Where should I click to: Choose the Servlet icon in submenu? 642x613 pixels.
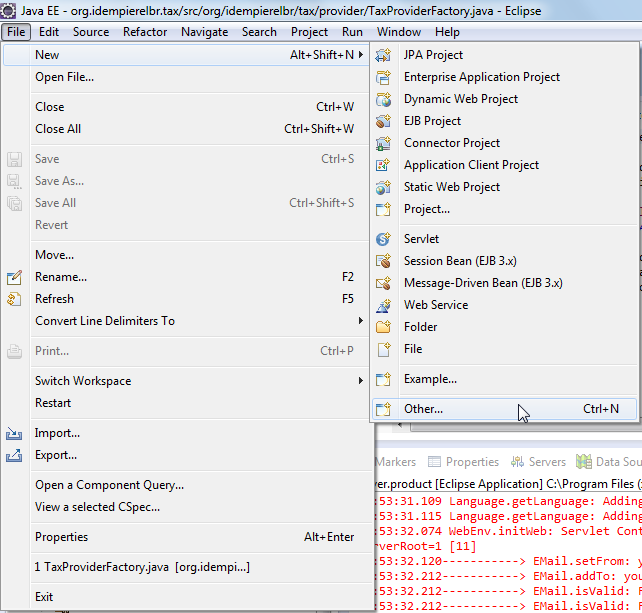[383, 239]
